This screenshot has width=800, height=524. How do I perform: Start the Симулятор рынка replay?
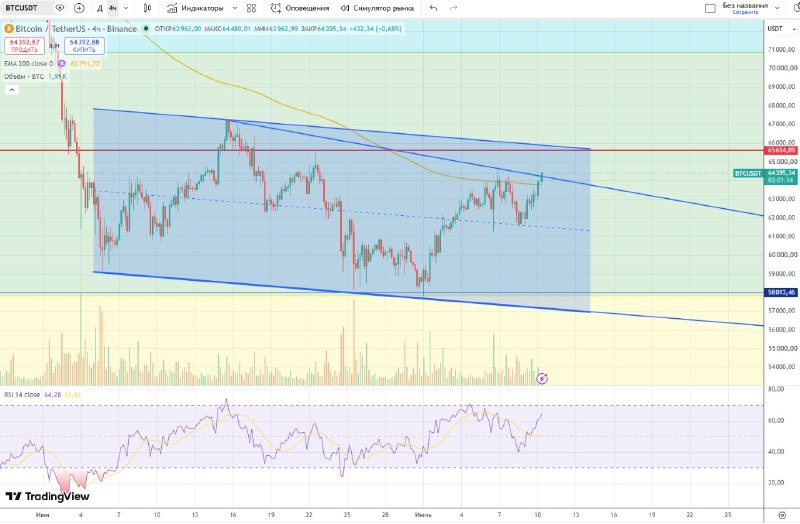377,8
